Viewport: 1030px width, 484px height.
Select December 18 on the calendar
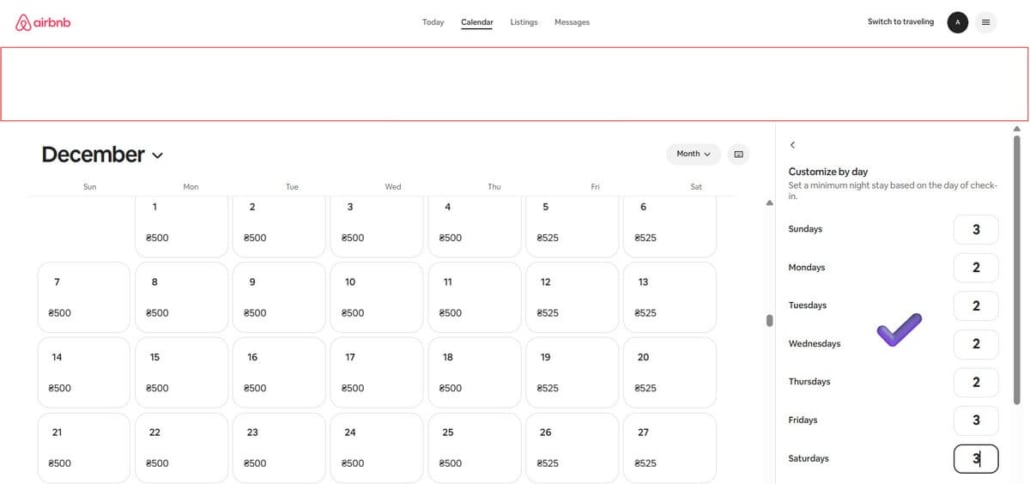(475, 373)
